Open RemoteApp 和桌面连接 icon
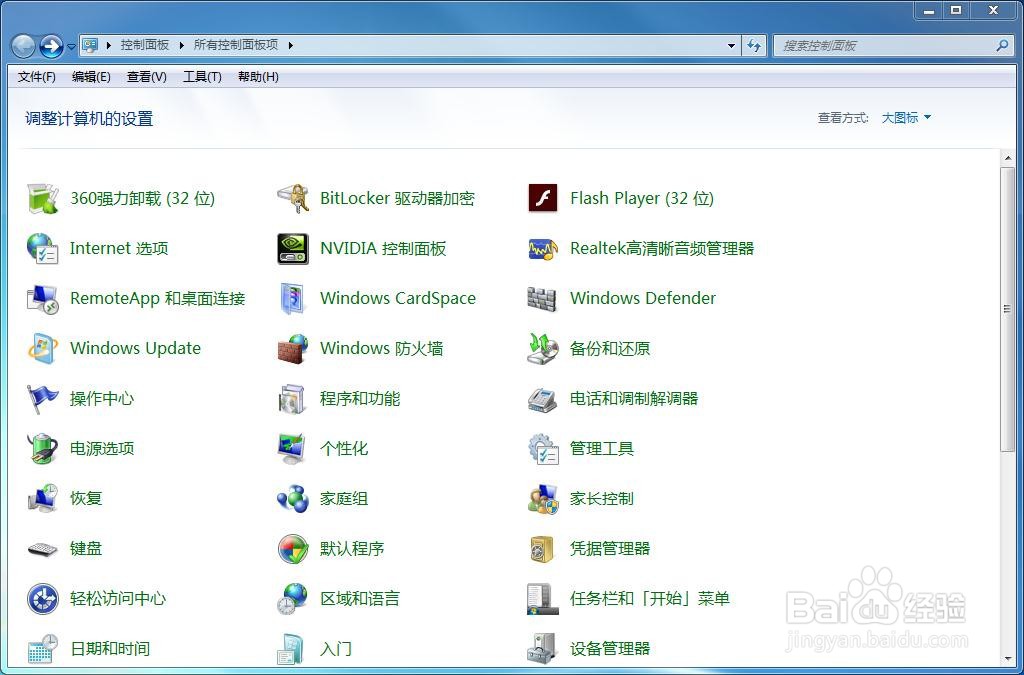The image size is (1024, 675). pyautogui.click(x=43, y=299)
